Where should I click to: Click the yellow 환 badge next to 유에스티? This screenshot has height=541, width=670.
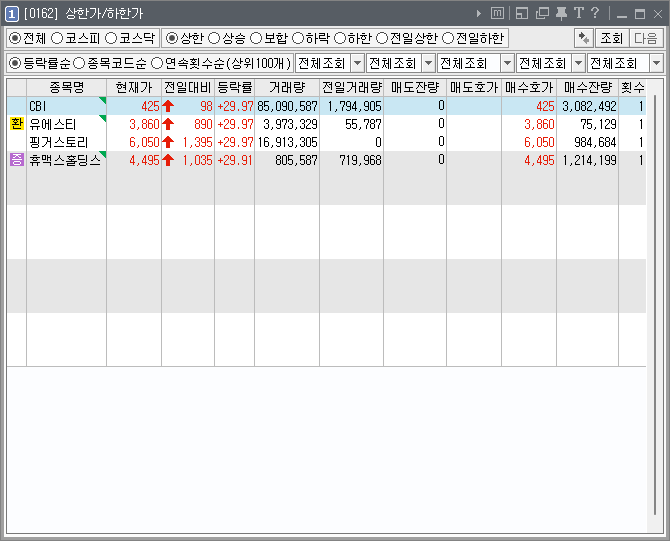point(17,124)
